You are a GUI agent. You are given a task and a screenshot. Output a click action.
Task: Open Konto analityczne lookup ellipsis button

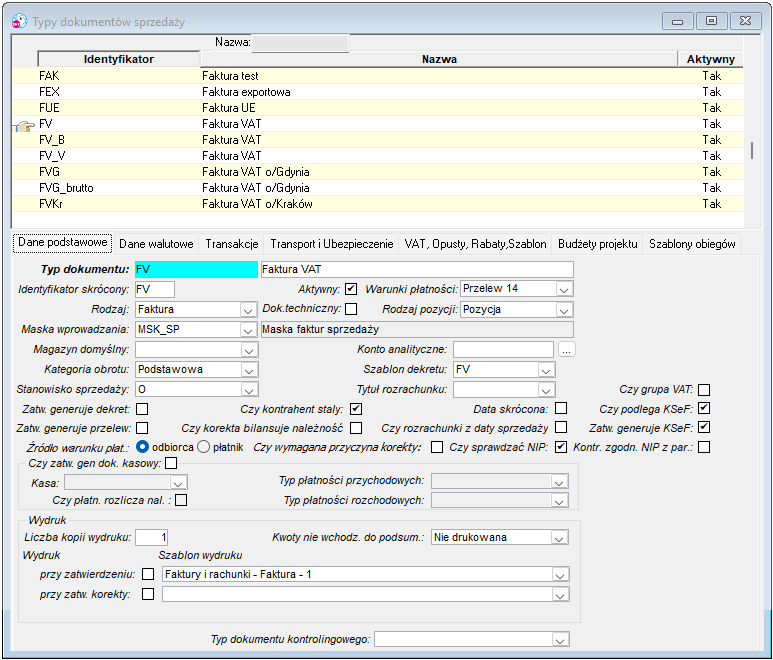[567, 350]
